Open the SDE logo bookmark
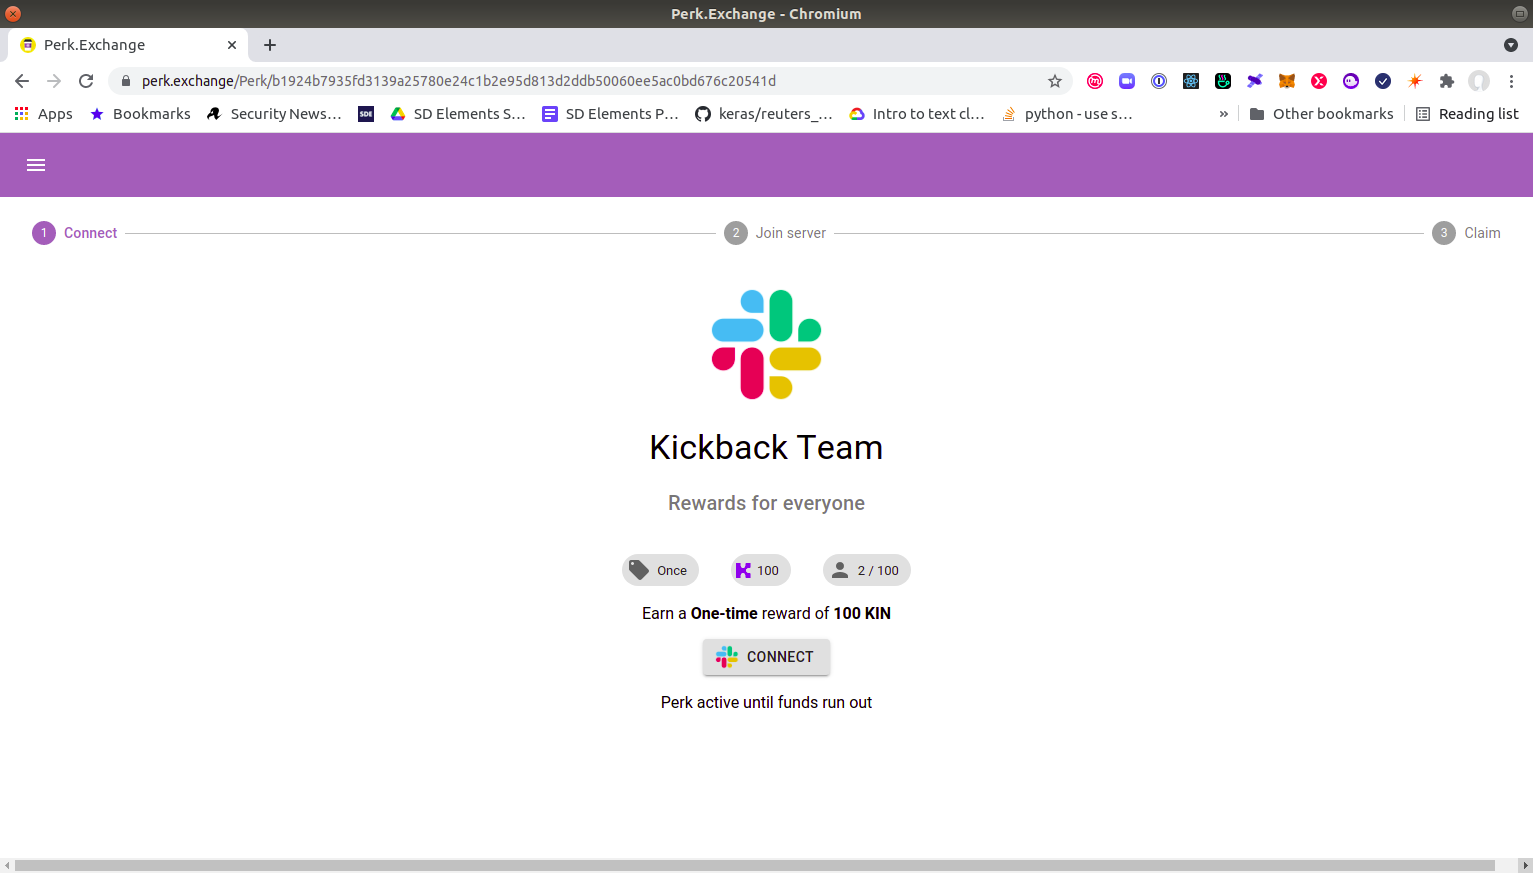 coord(366,114)
